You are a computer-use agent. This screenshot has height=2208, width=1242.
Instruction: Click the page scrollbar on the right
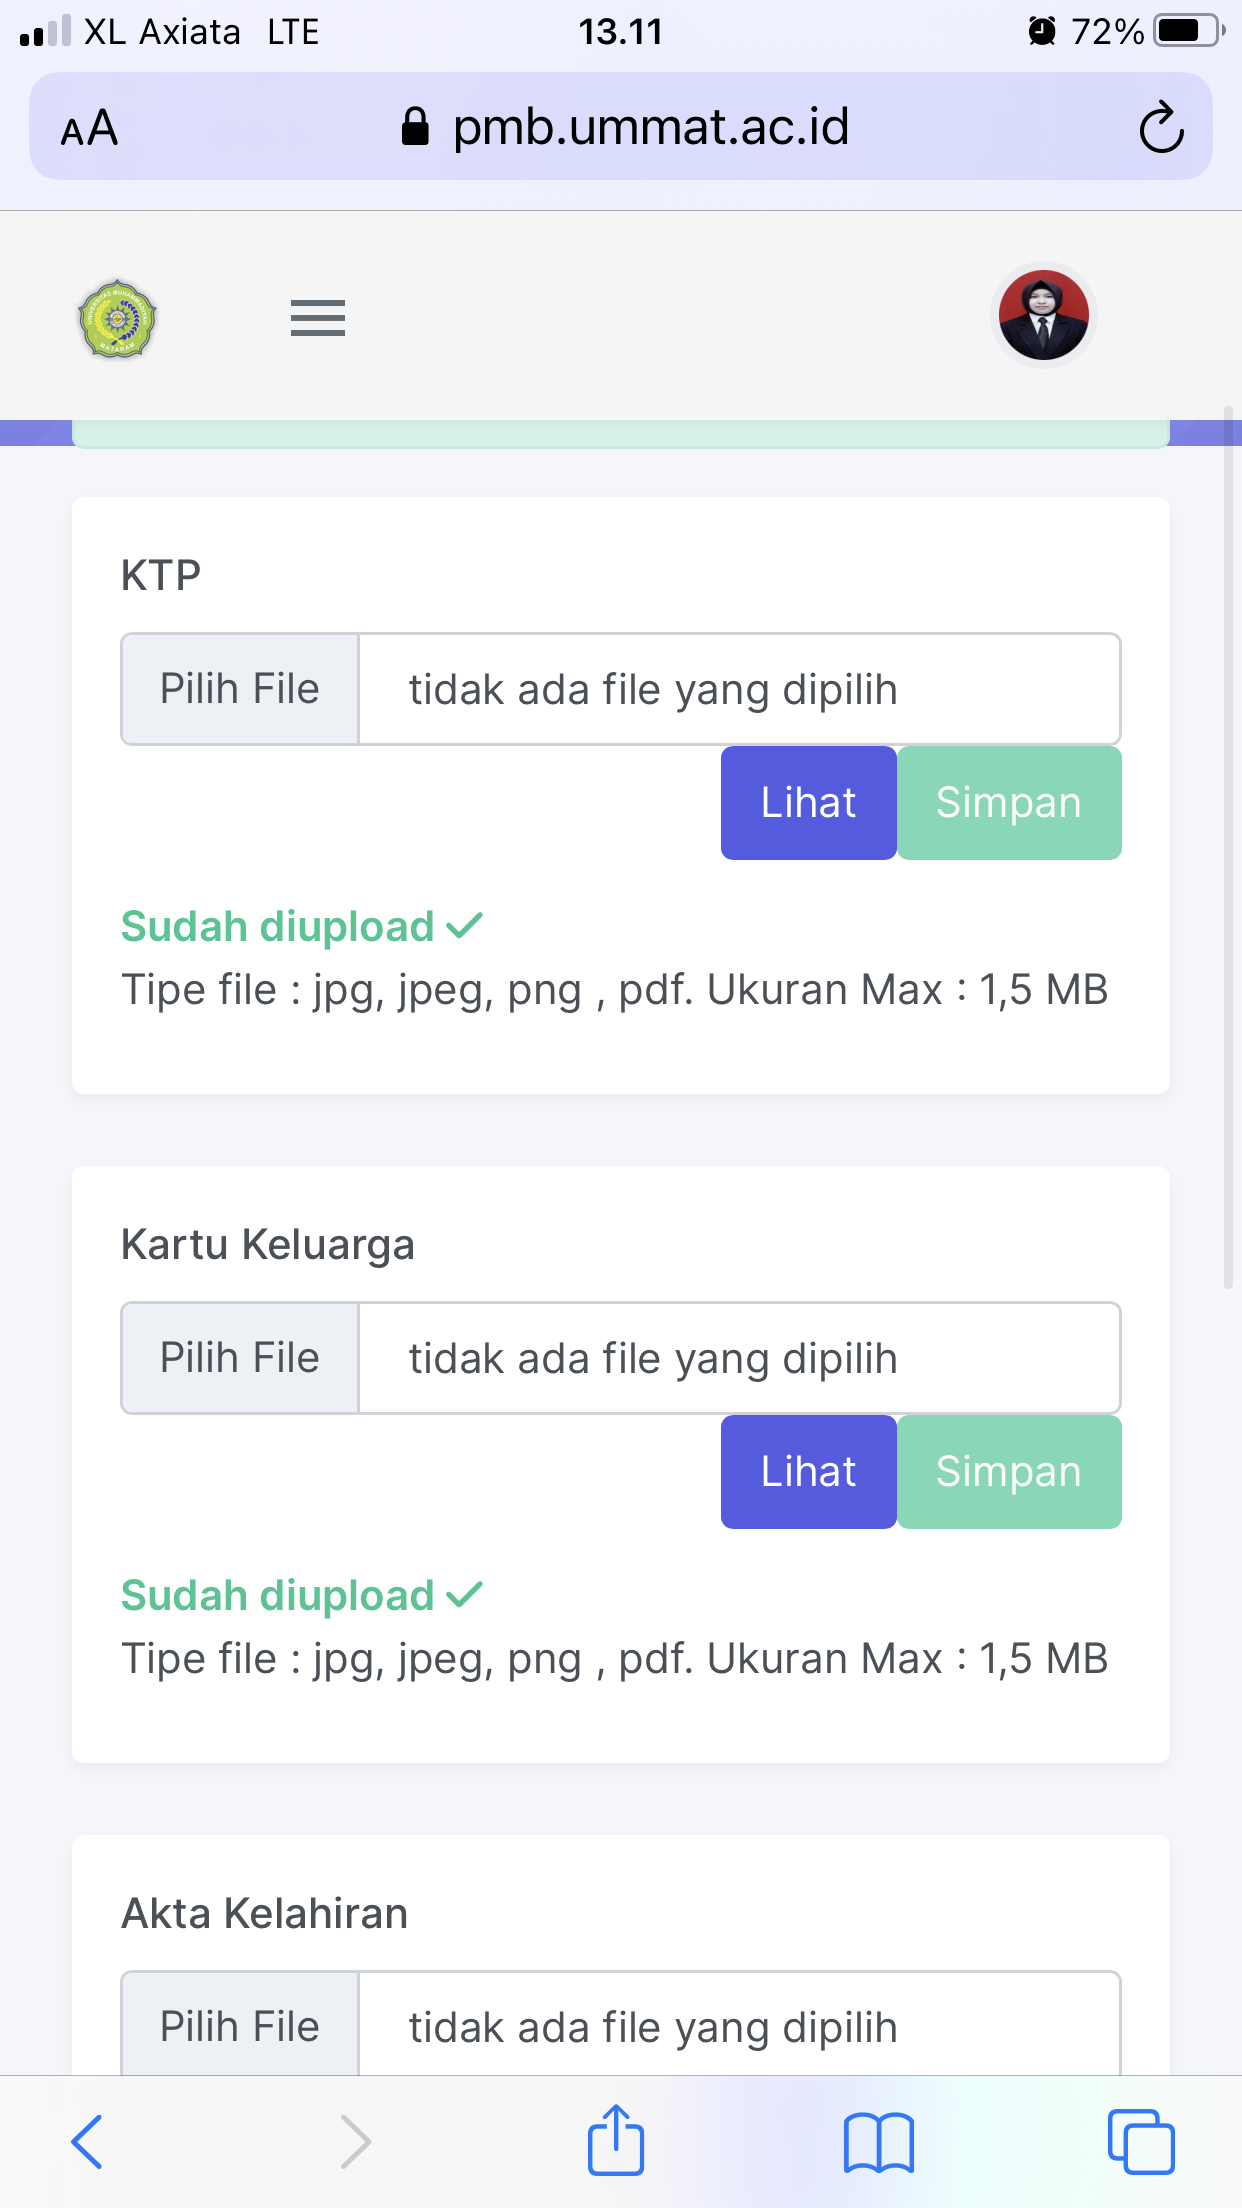tap(1228, 848)
